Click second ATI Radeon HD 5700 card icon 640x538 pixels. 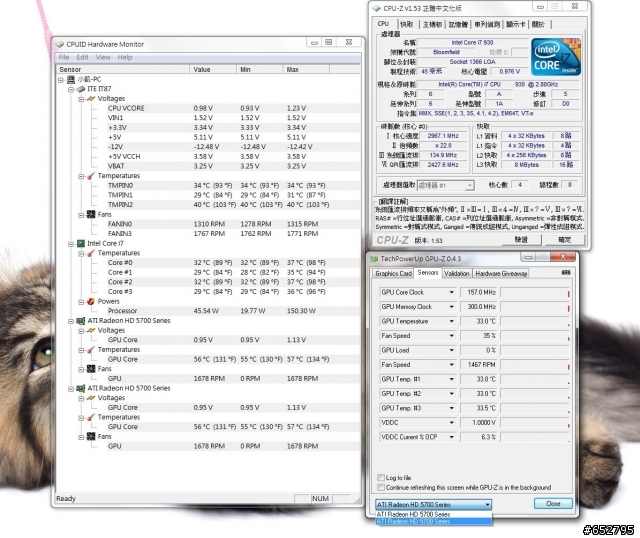[81, 388]
